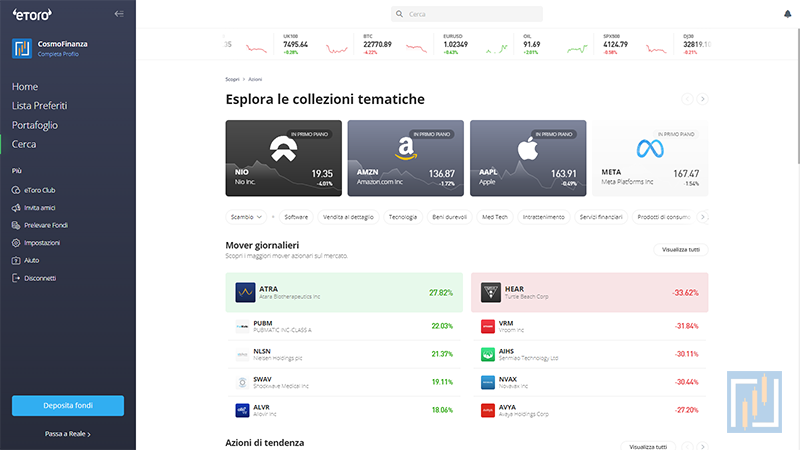Click the page vertical scrollbar

click(x=797, y=97)
